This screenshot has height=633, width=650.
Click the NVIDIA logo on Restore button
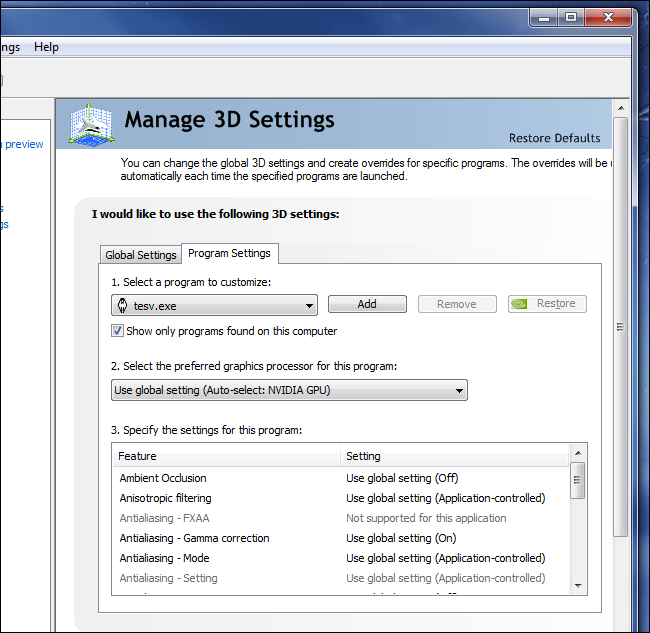pyautogui.click(x=520, y=304)
